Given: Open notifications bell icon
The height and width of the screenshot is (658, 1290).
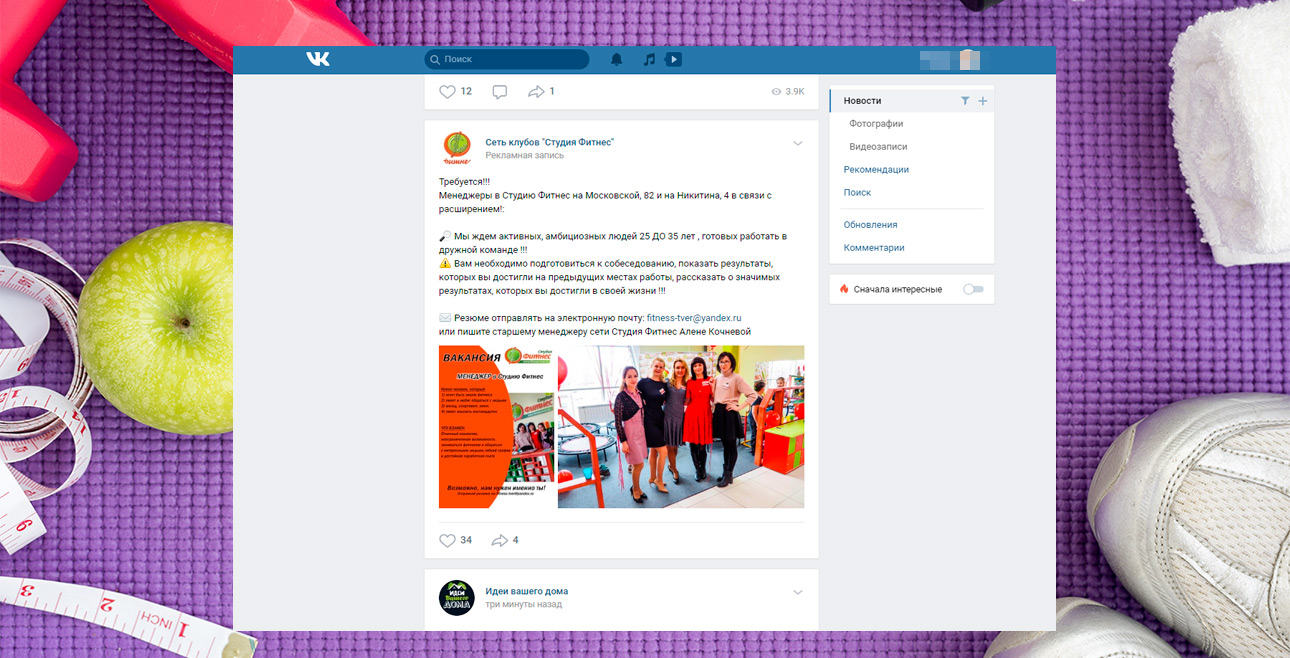Looking at the screenshot, I should tap(617, 60).
